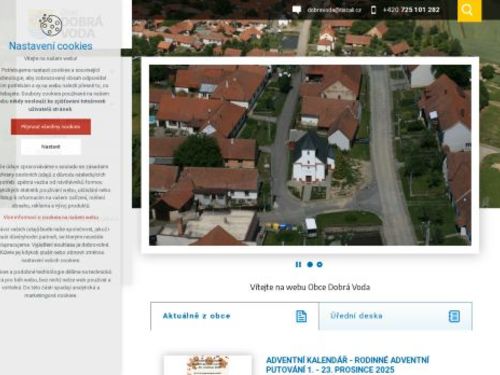Open the red more information cookies link

[51, 217]
